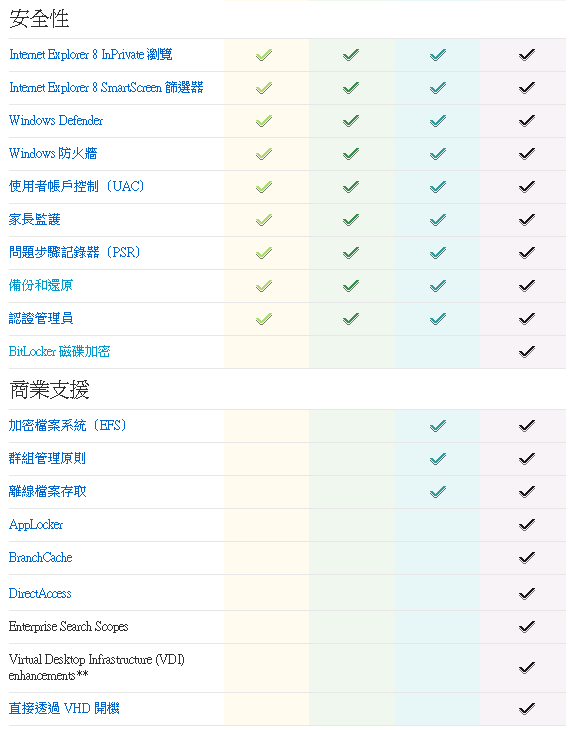Open the BranchCache link

(41, 558)
